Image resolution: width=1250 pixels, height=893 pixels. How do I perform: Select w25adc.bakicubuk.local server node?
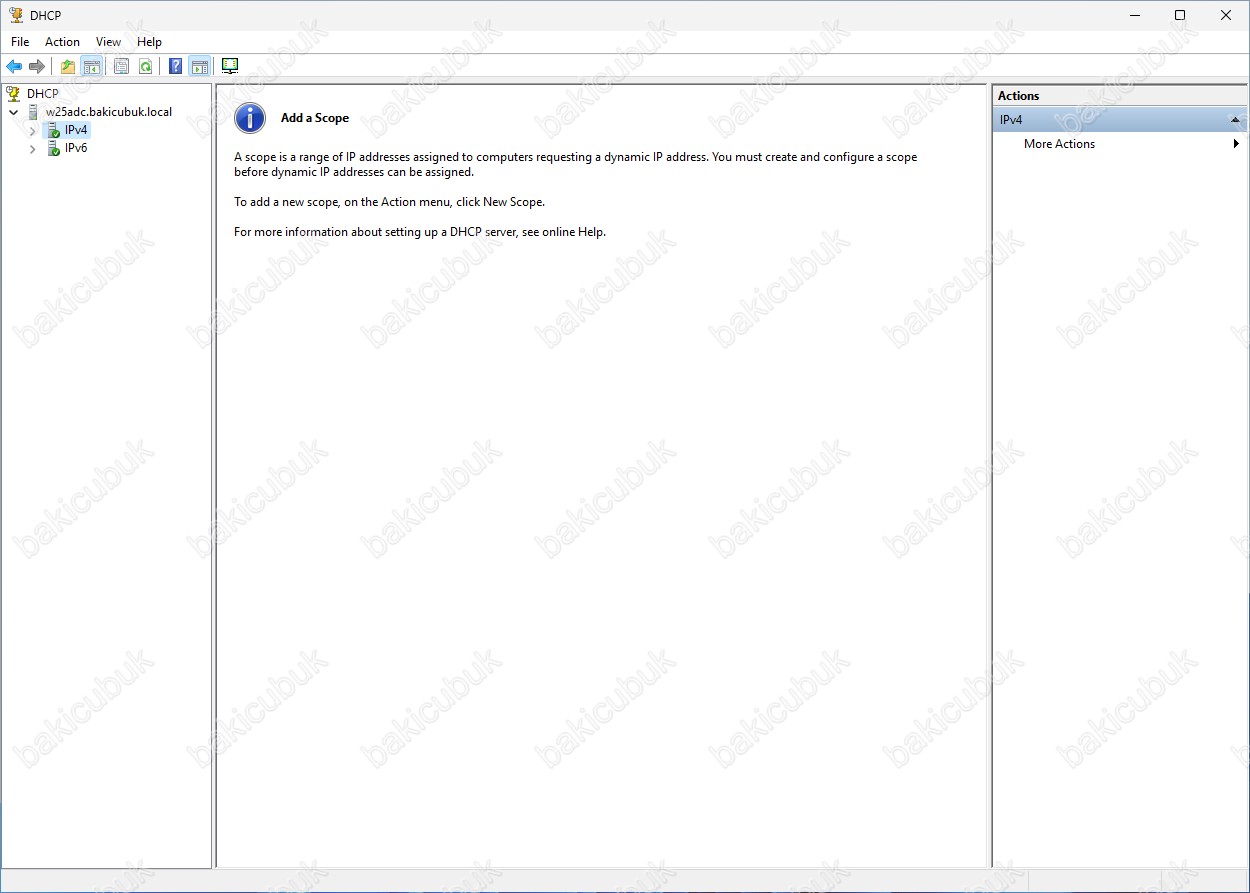[108, 112]
